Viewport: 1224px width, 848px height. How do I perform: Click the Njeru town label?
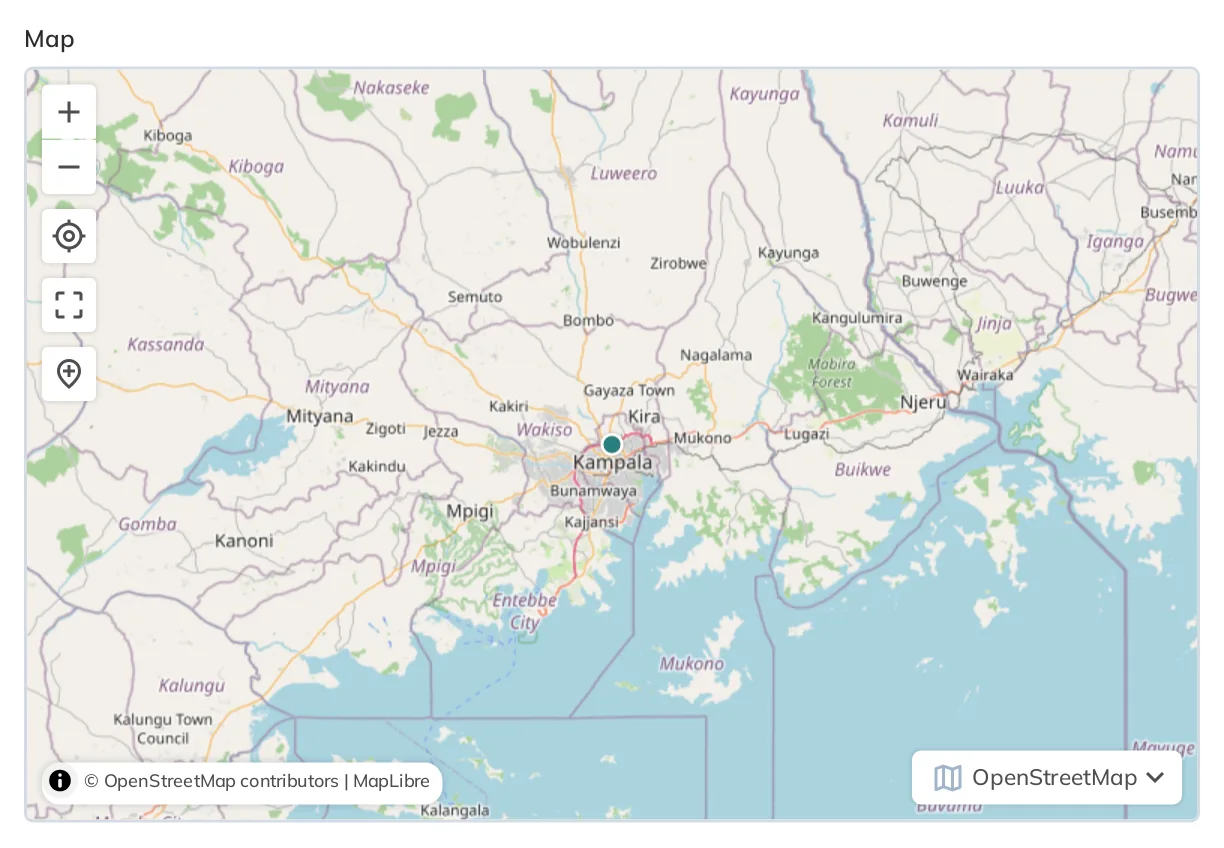pos(923,403)
